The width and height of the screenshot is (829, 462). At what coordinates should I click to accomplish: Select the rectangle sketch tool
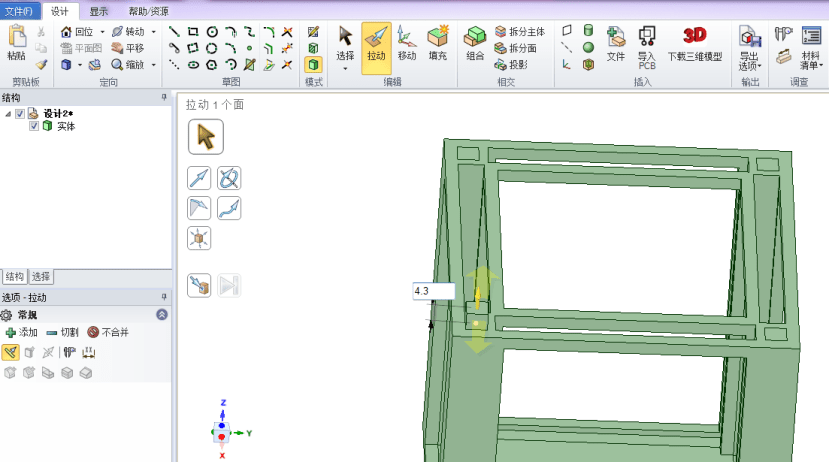tap(193, 32)
